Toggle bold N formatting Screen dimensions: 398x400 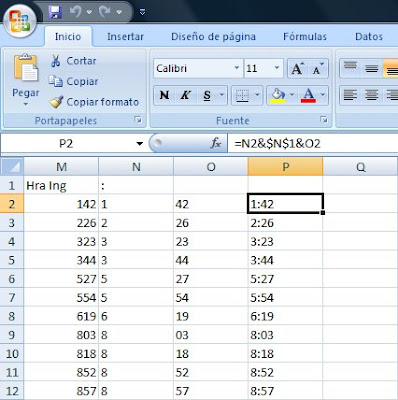point(164,95)
